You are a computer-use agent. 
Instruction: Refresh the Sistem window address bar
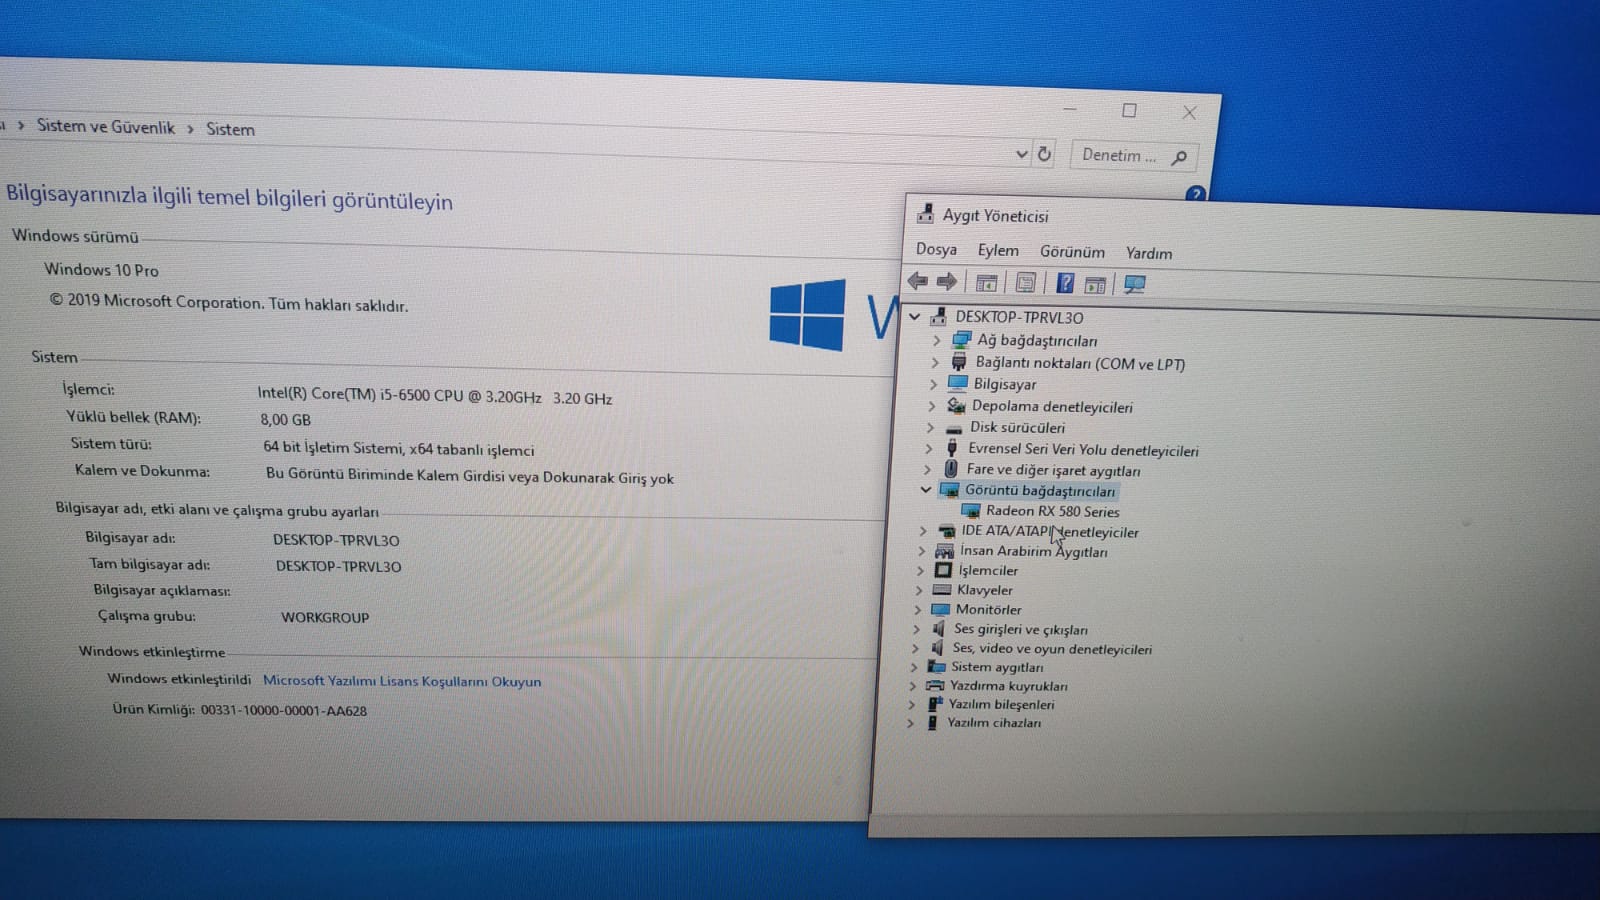coord(1044,154)
